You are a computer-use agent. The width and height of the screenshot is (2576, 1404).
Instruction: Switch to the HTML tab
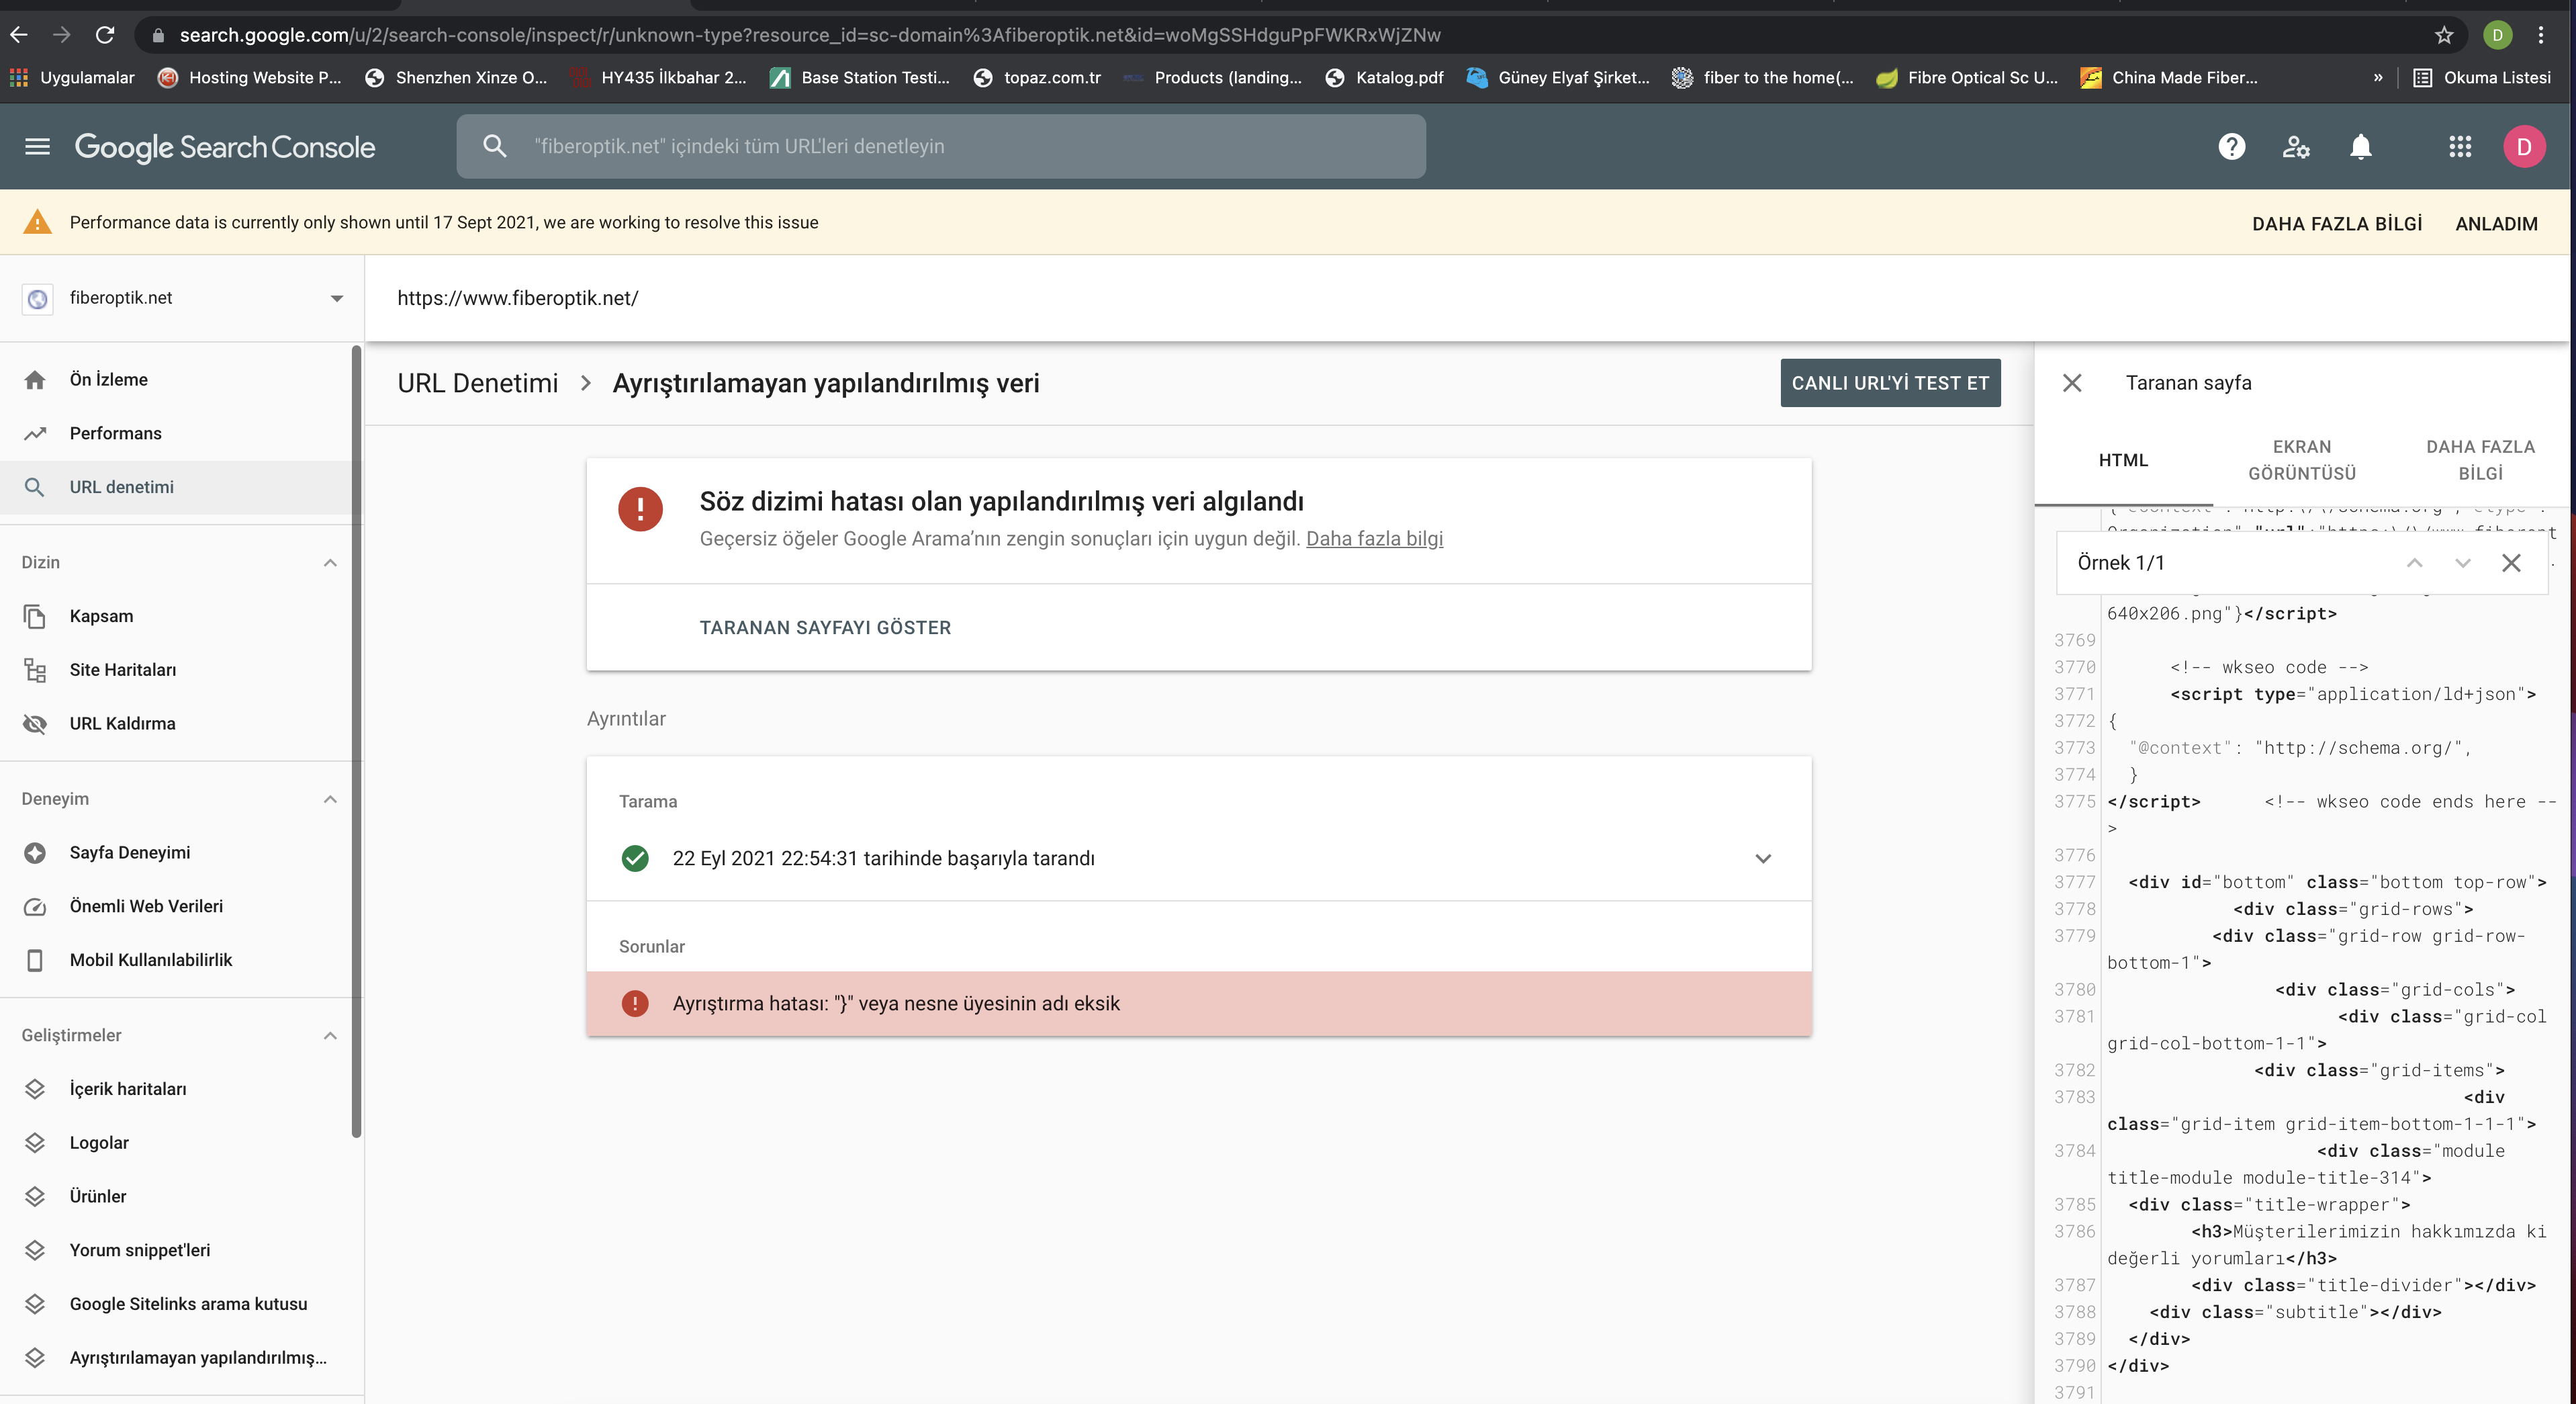pos(2123,460)
